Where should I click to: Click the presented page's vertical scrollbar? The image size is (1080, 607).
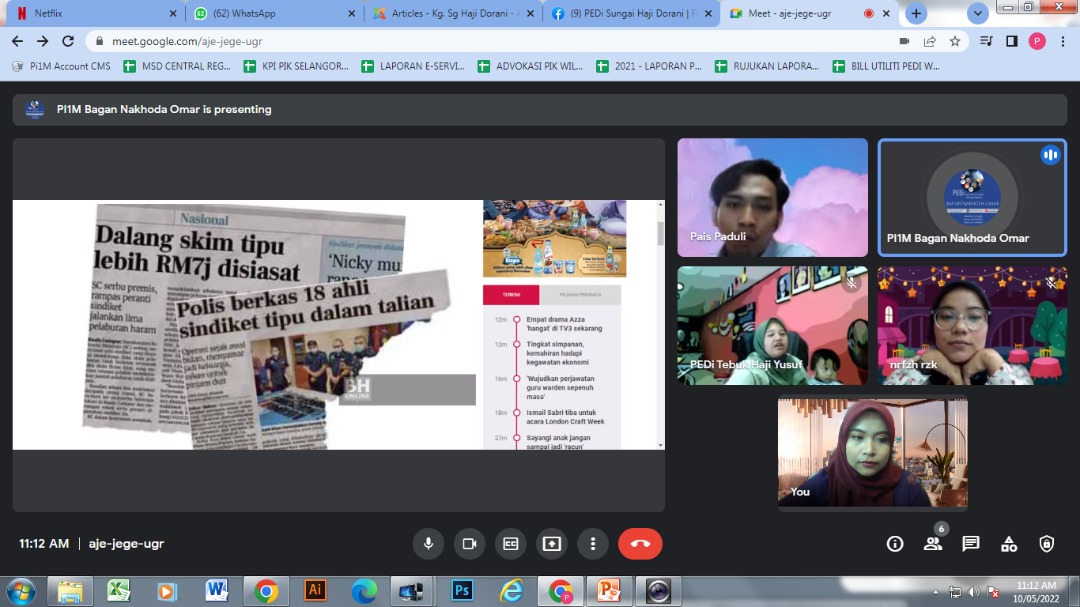(x=659, y=233)
